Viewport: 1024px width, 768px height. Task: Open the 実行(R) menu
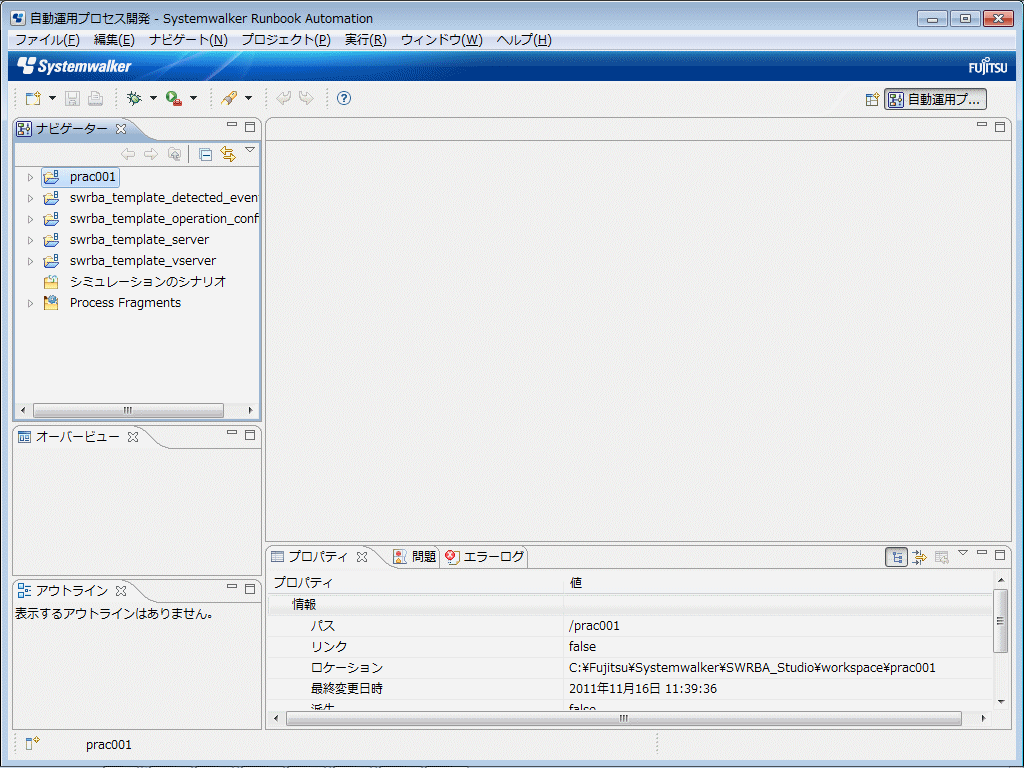[x=366, y=40]
